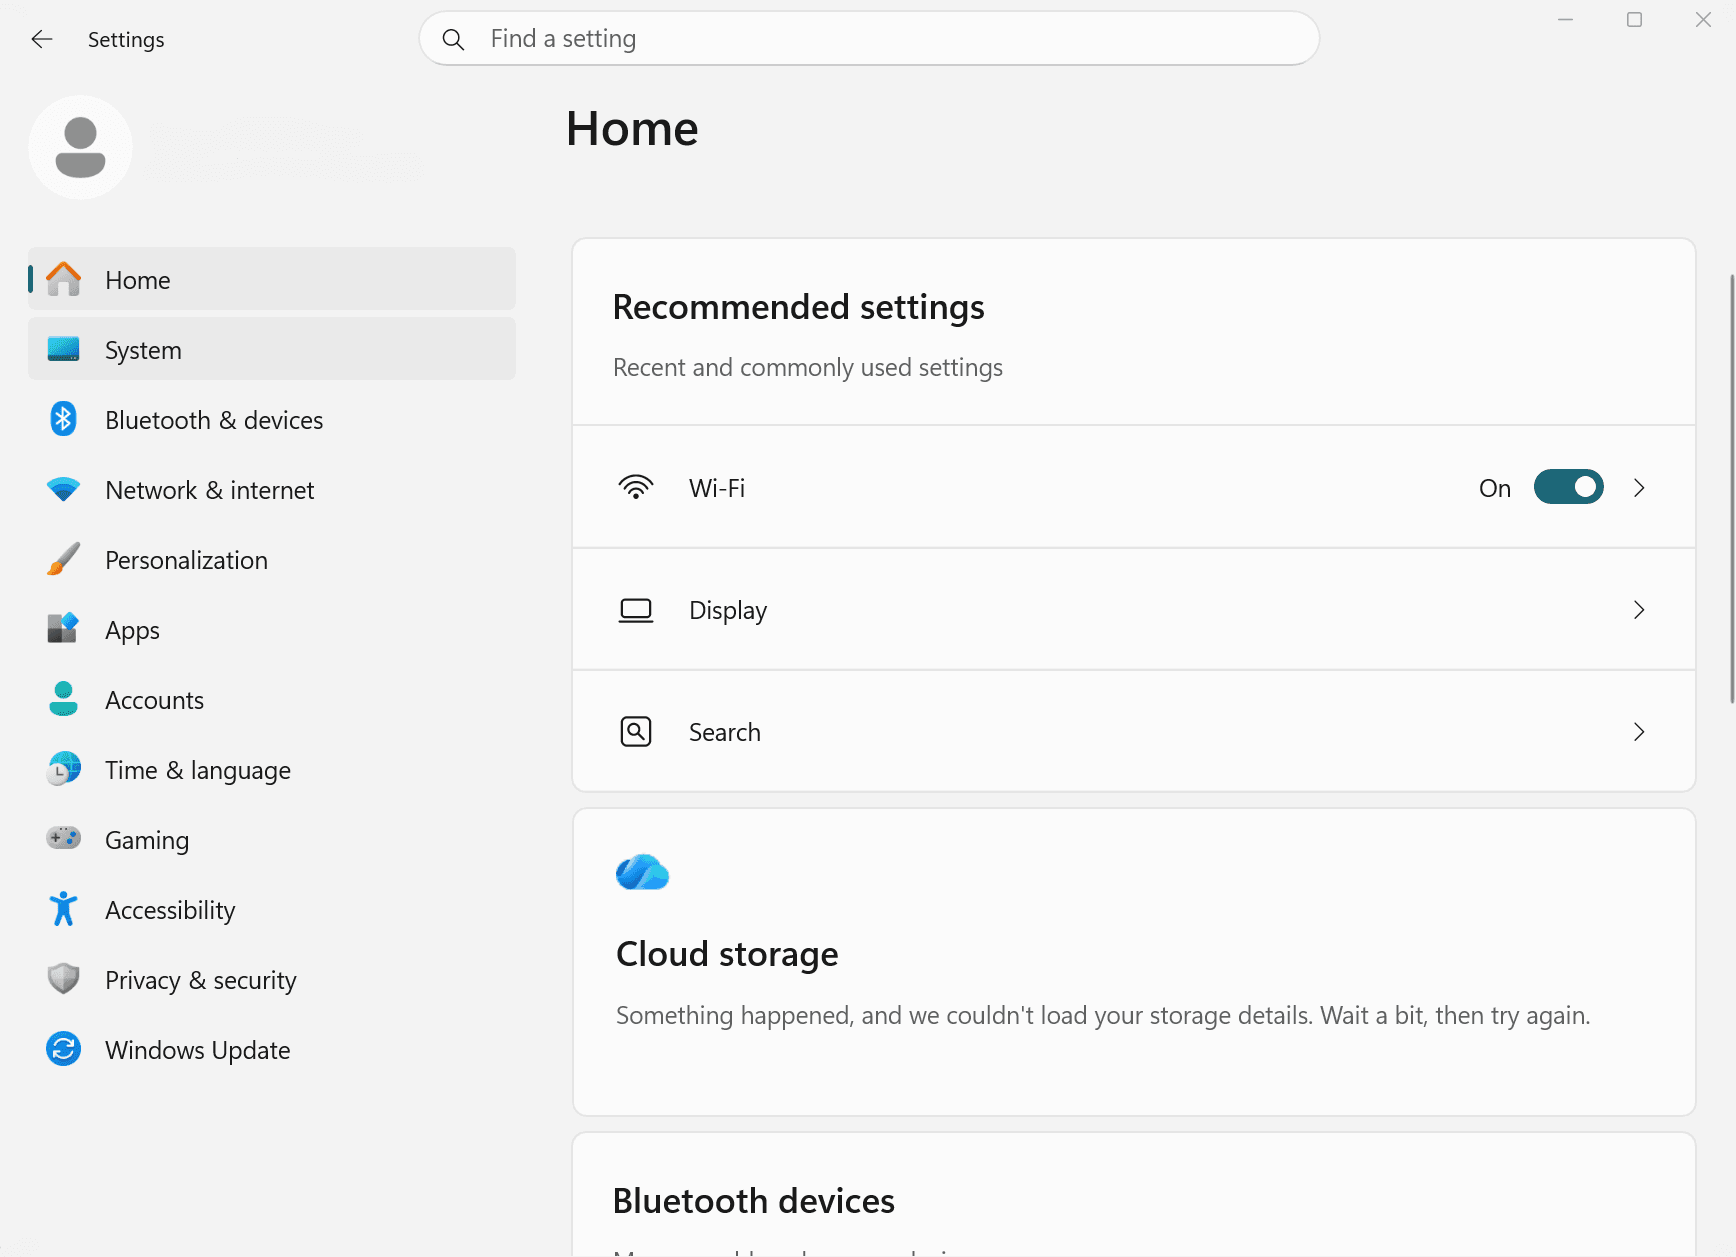Click the Search row magnifier icon

pyautogui.click(x=636, y=732)
